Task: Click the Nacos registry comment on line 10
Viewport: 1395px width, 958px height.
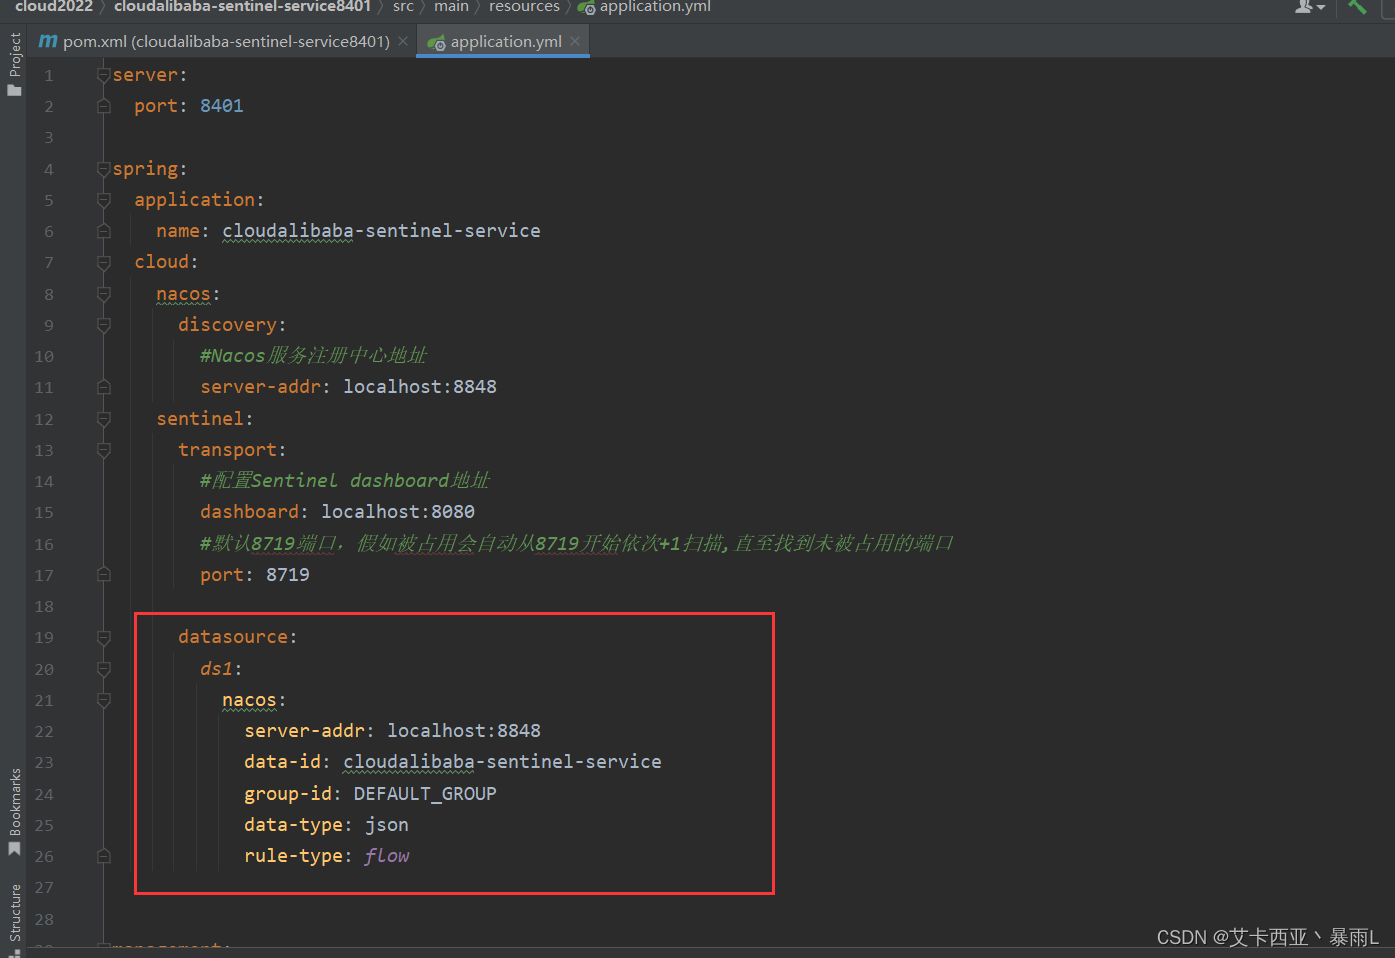Action: (313, 356)
